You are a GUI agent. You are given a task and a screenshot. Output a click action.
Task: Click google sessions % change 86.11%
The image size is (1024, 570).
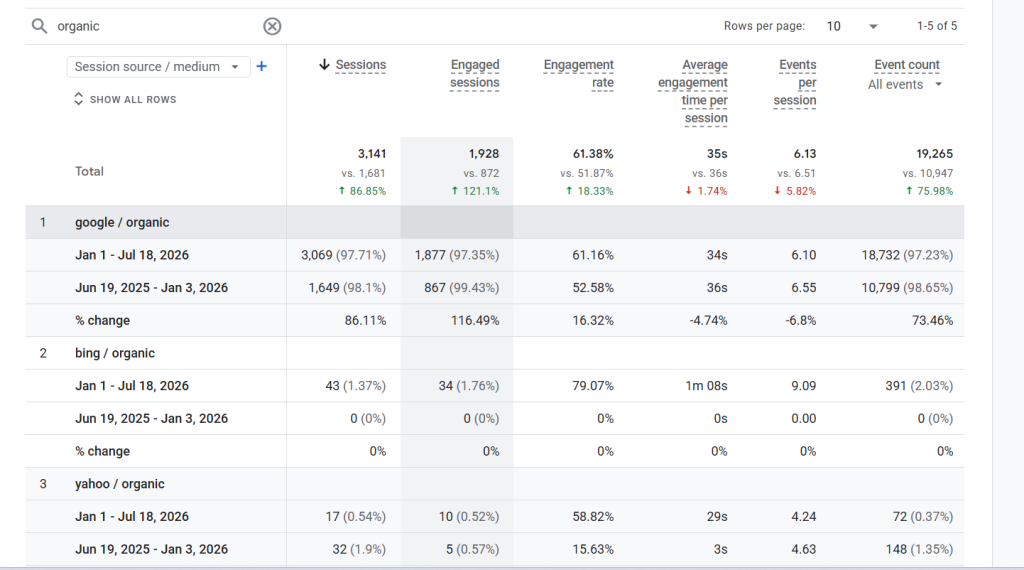tap(365, 321)
